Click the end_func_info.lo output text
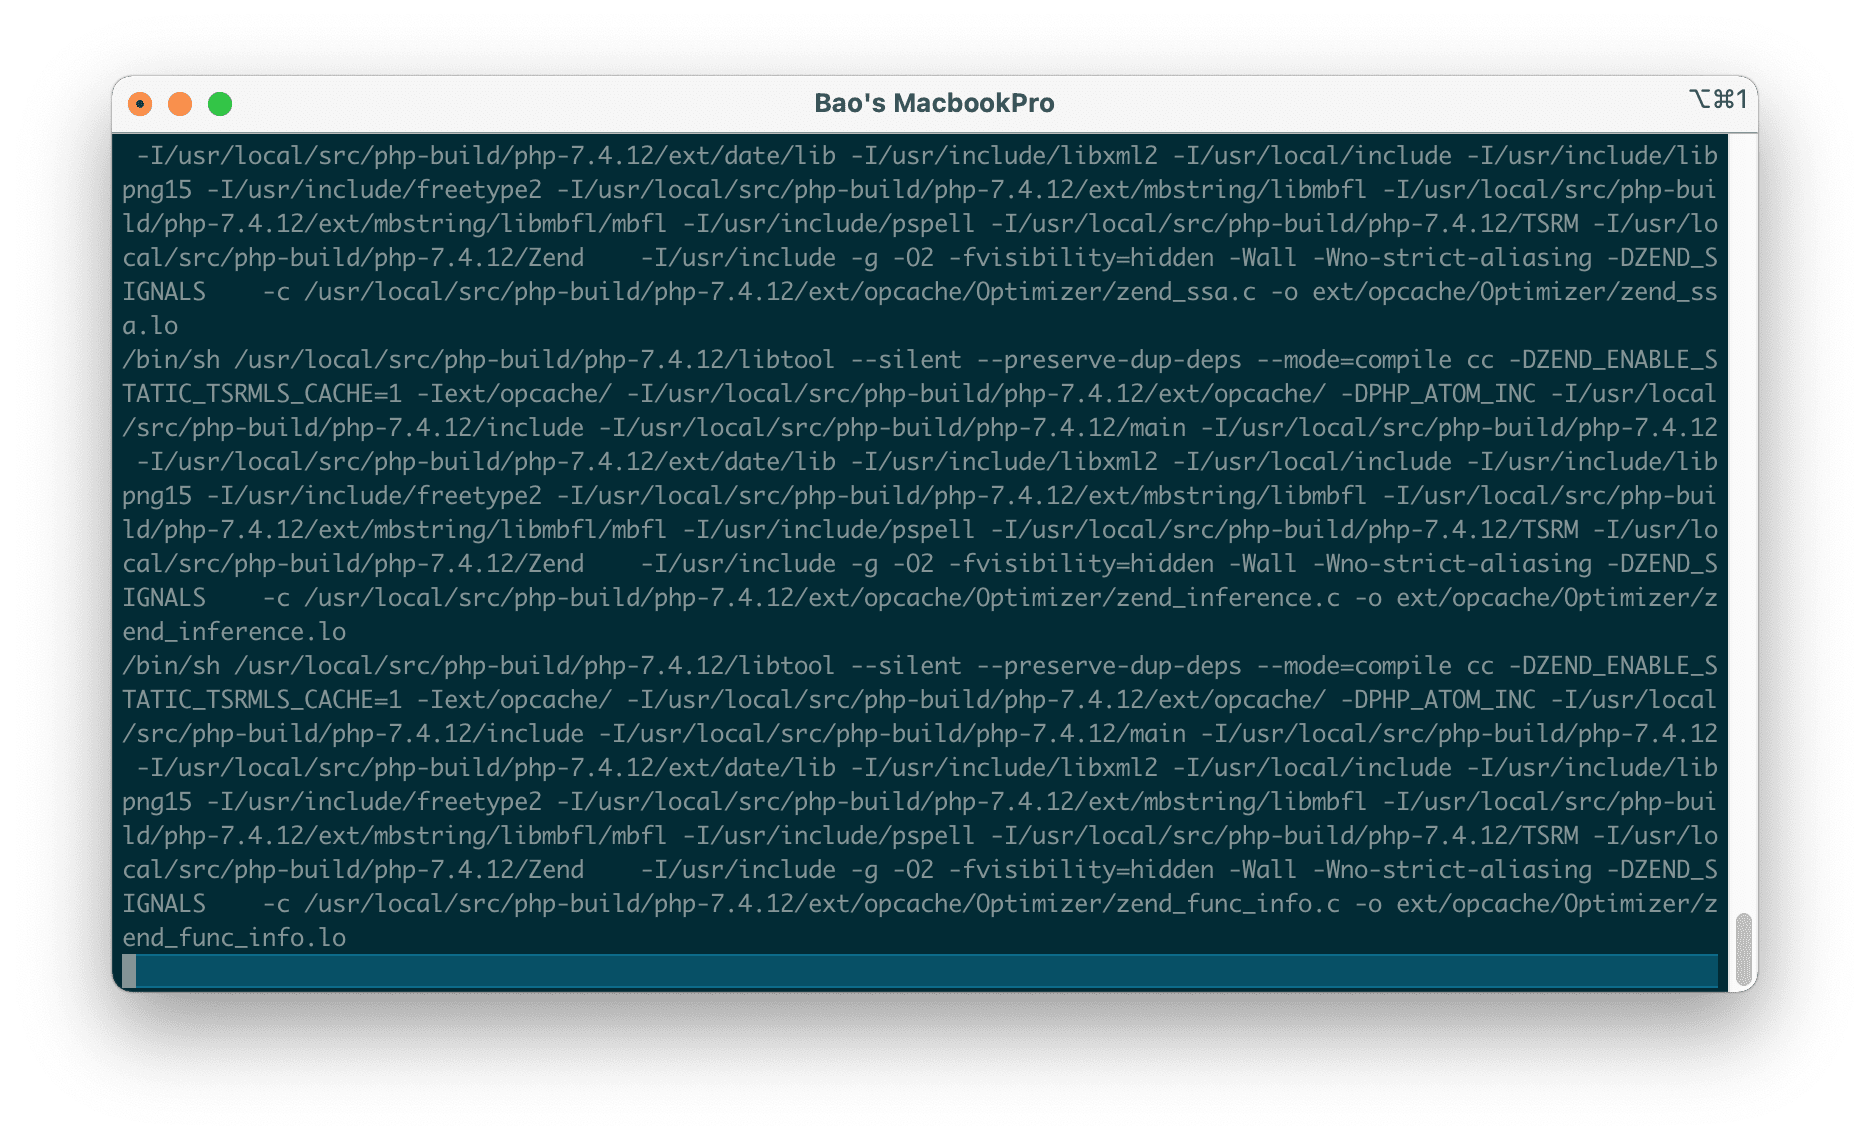 [x=234, y=938]
